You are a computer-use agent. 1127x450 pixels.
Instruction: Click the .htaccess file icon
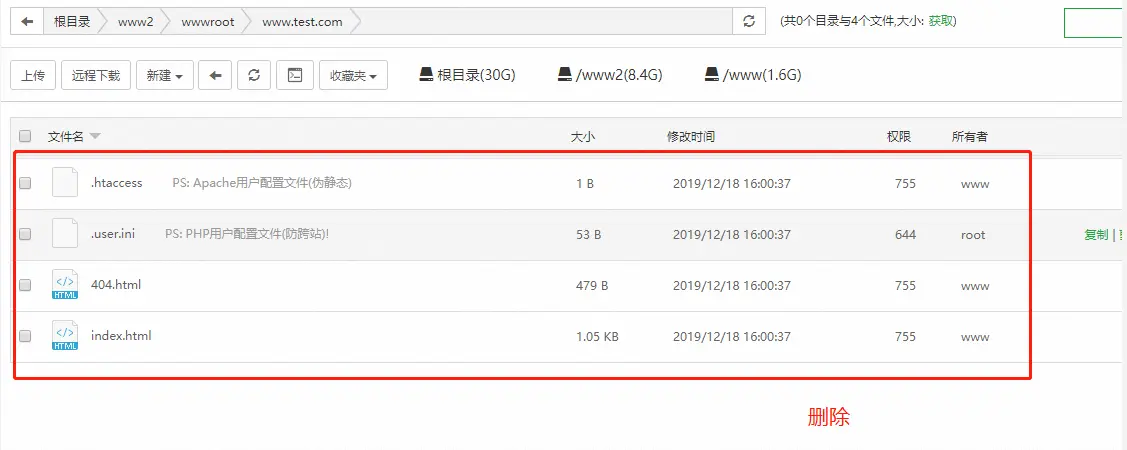click(65, 183)
